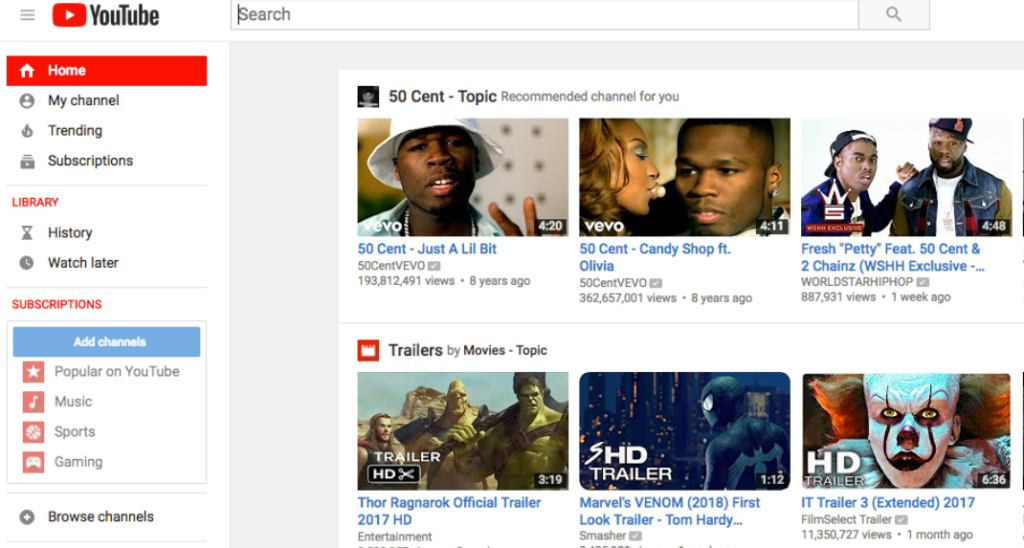Open Browse channels

[101, 517]
